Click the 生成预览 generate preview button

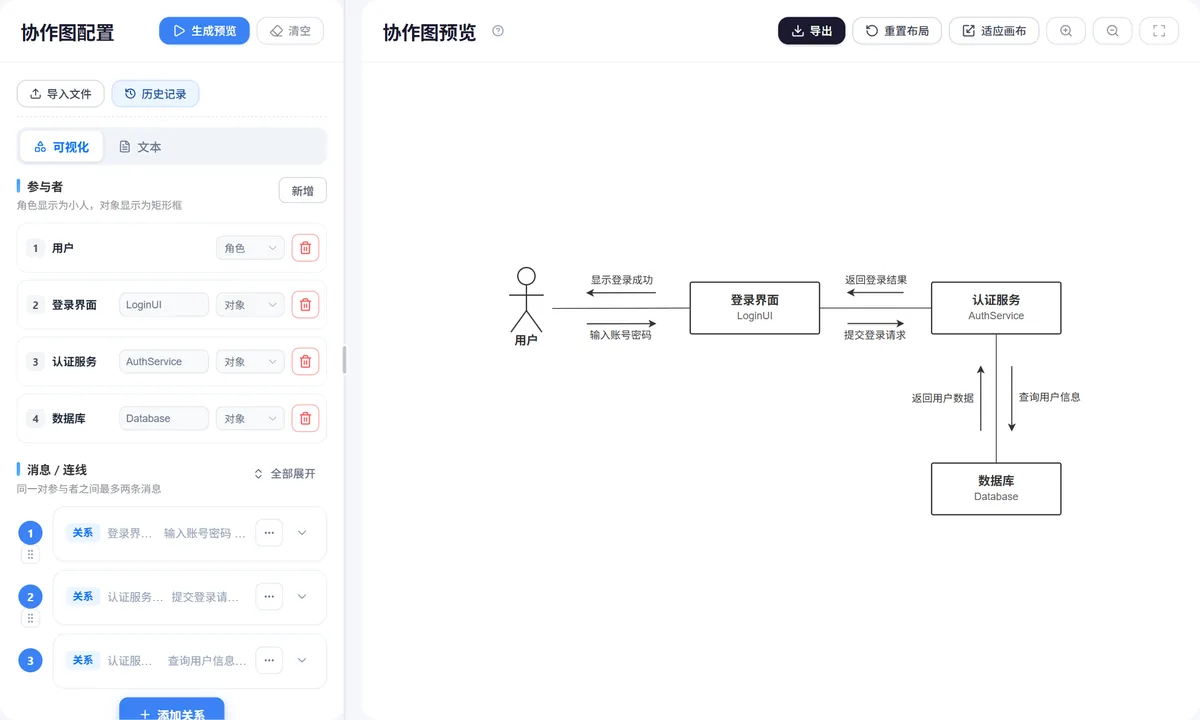click(204, 31)
